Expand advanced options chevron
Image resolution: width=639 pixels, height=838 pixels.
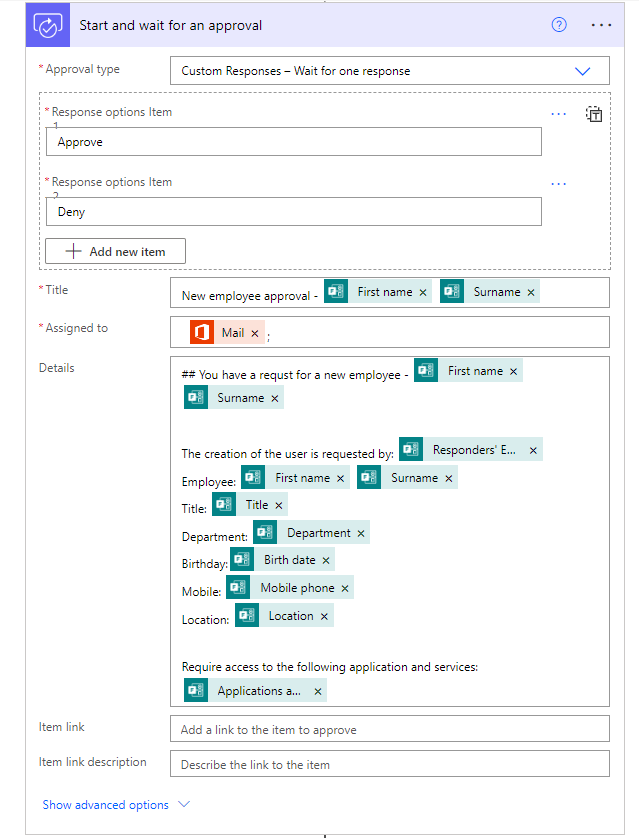[x=184, y=804]
